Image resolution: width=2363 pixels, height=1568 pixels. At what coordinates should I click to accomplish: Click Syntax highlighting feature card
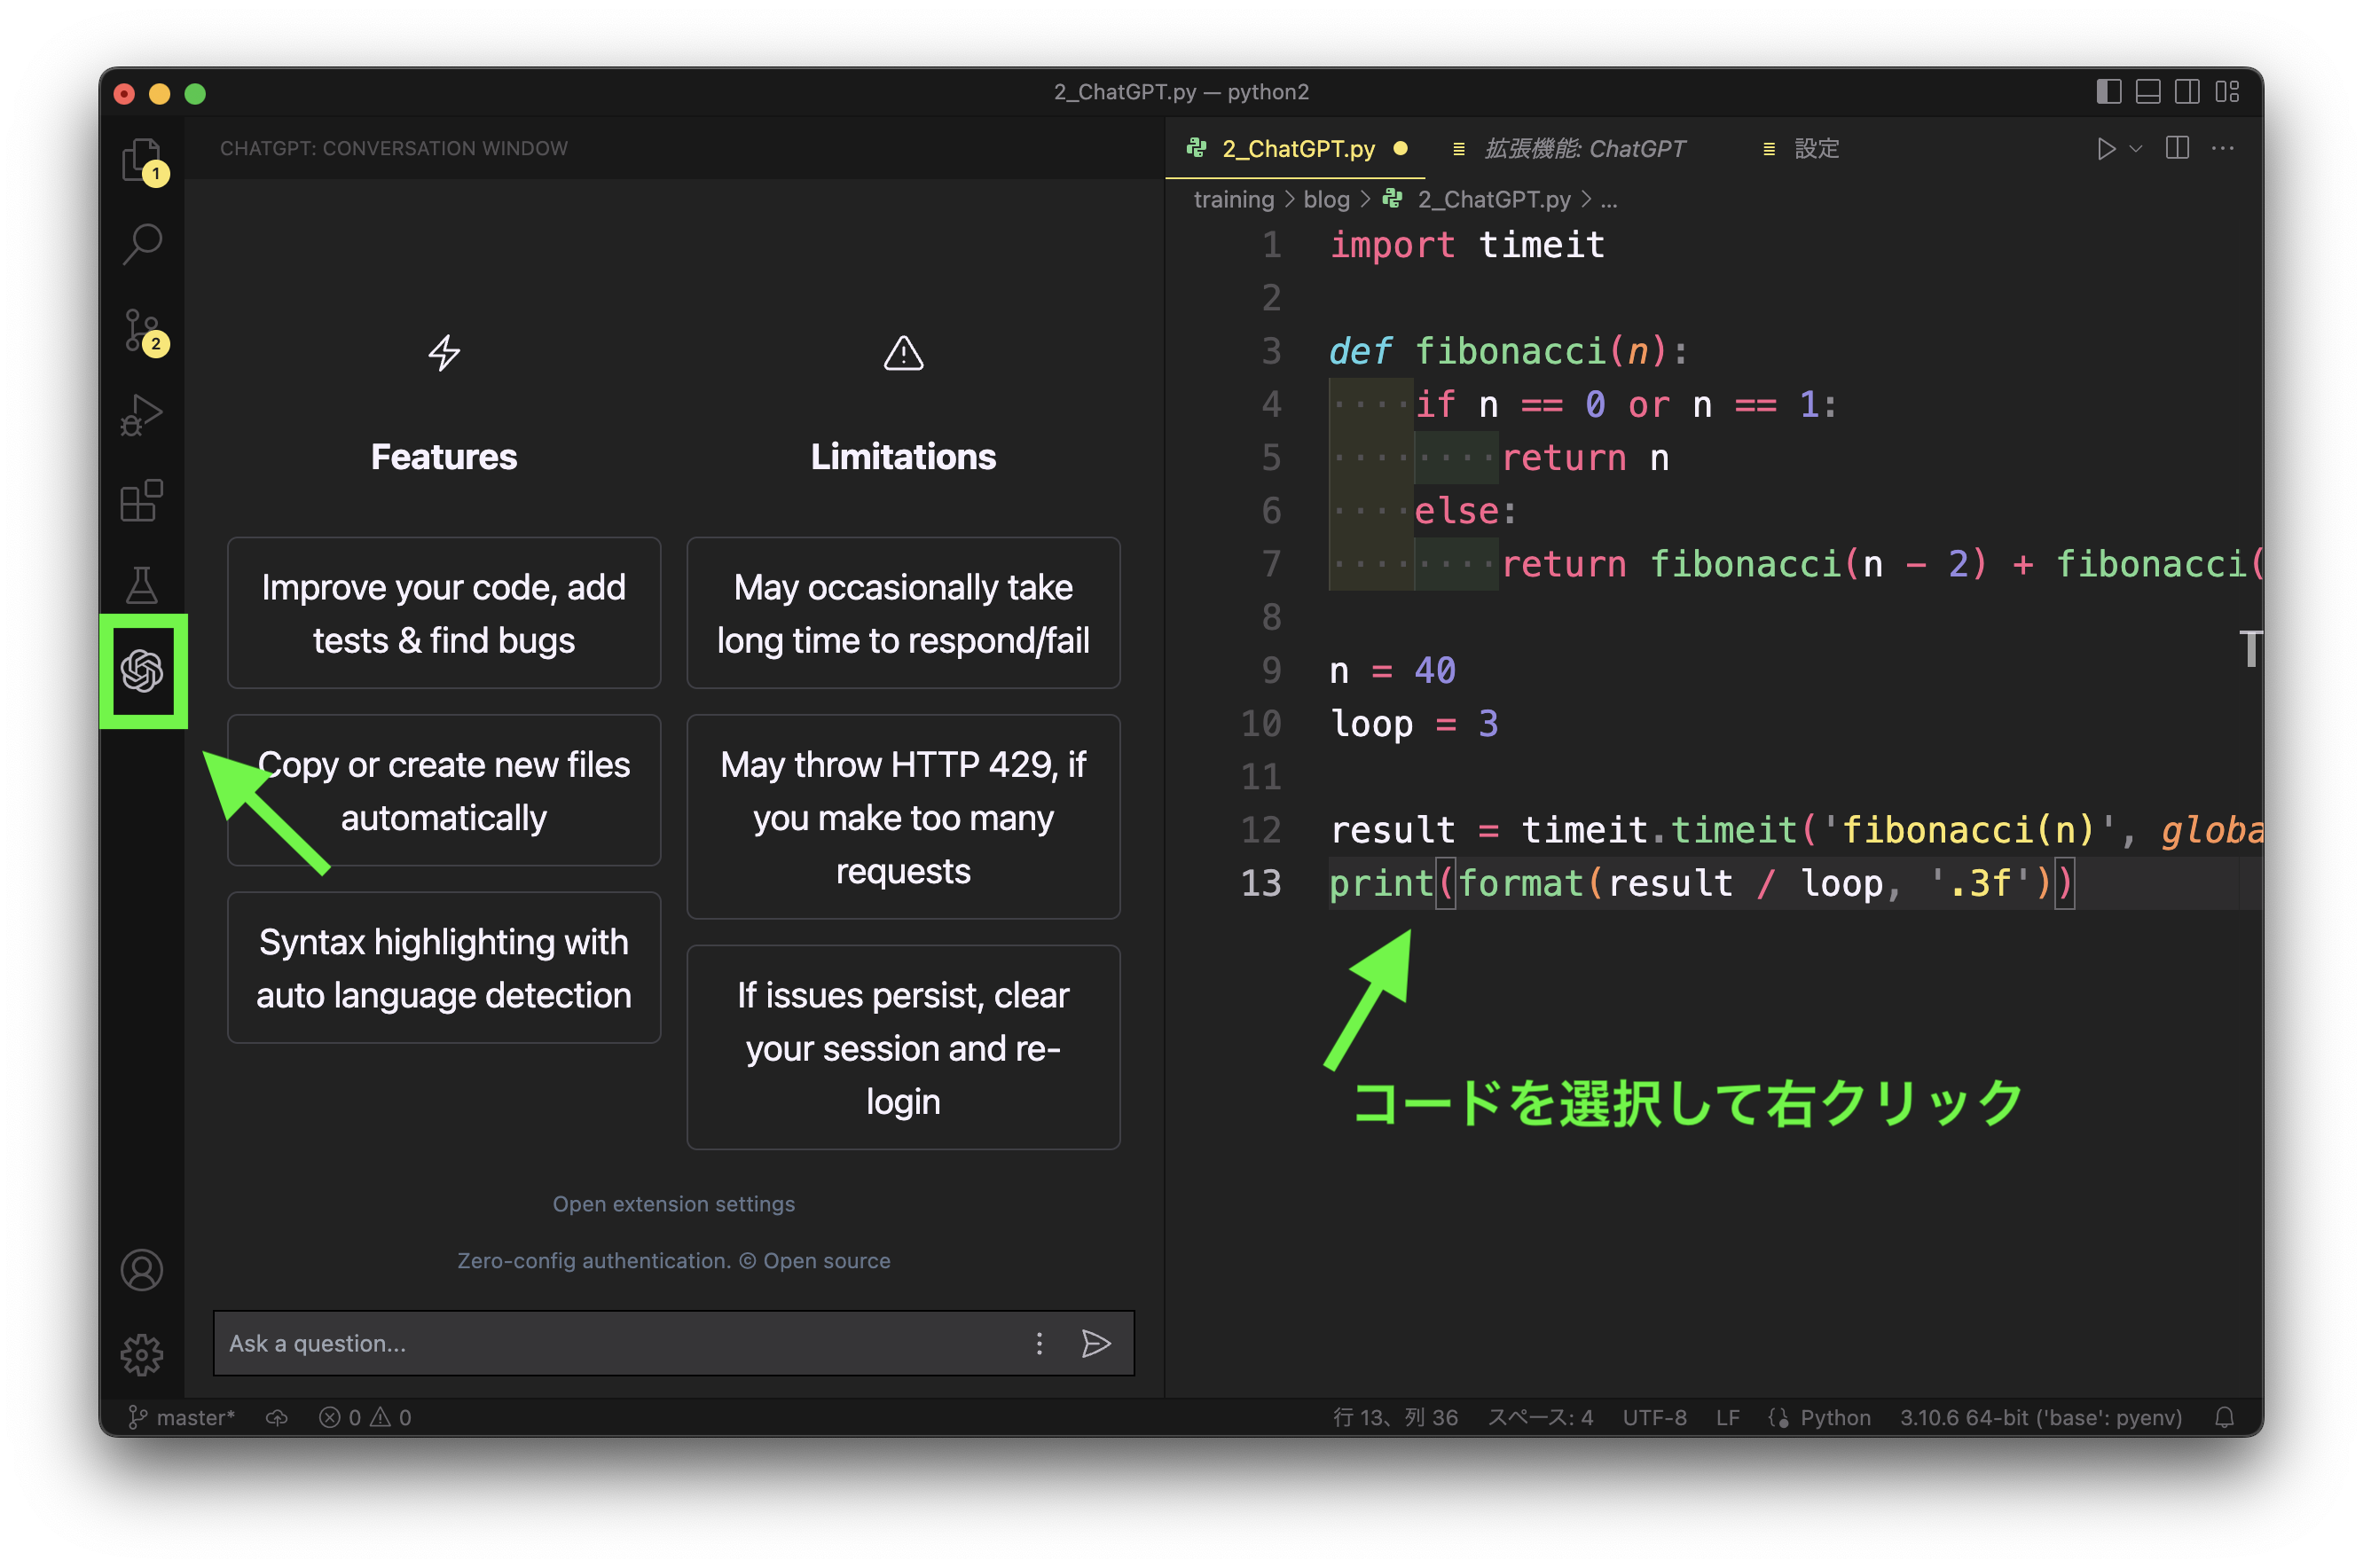[x=444, y=968]
